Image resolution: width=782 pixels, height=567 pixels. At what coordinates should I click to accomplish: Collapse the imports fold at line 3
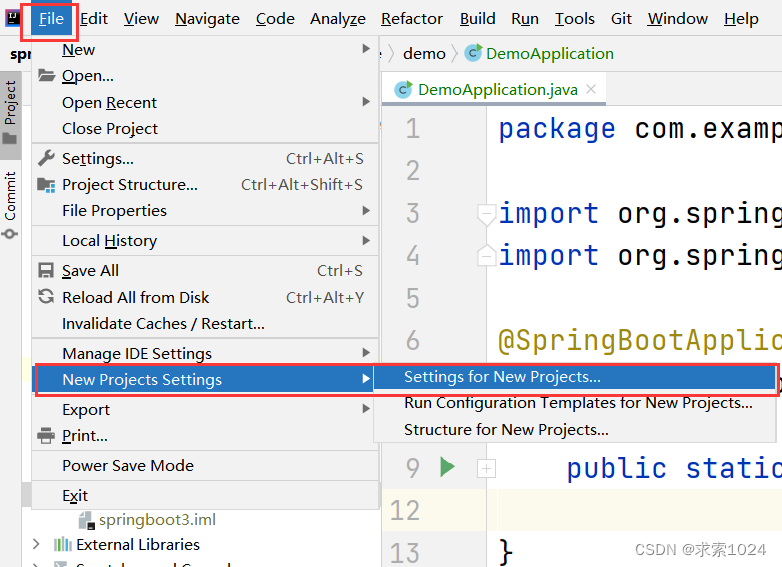click(x=486, y=214)
